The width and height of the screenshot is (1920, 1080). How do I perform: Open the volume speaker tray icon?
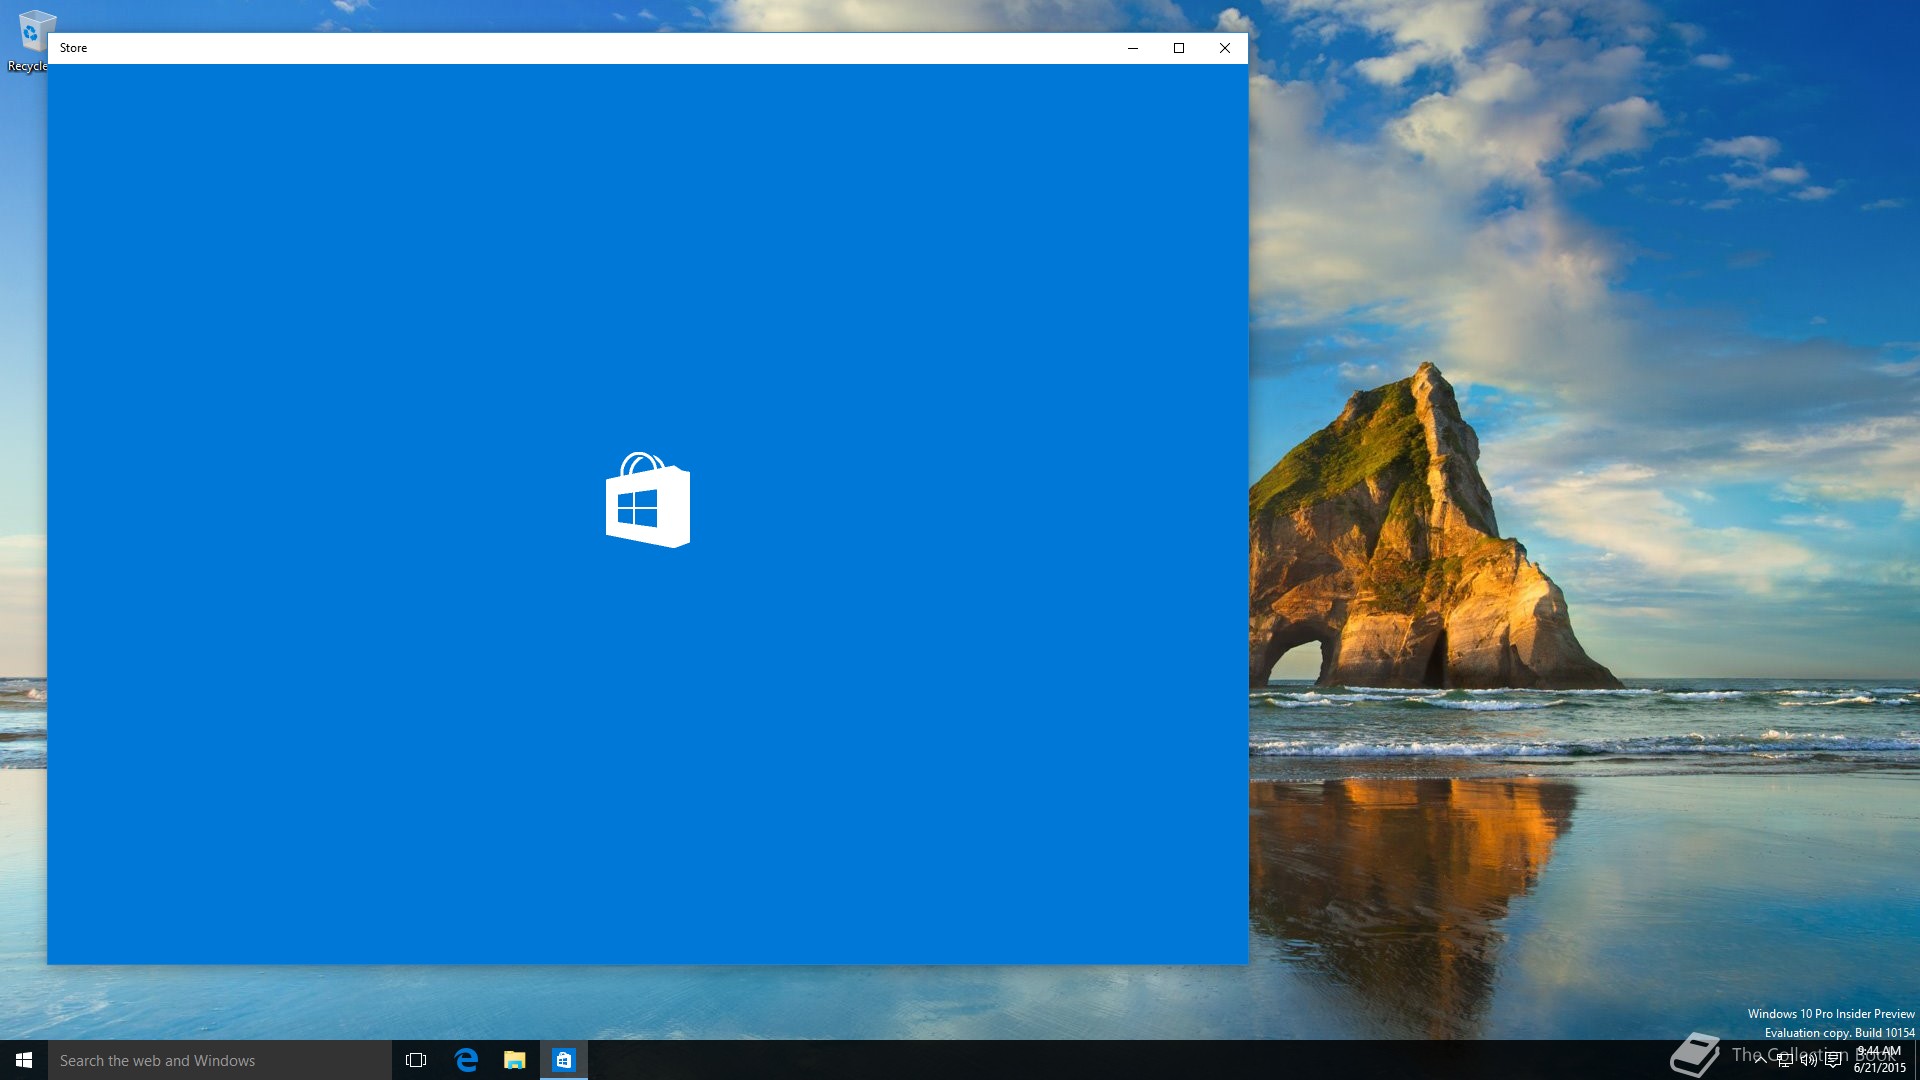click(1808, 1060)
